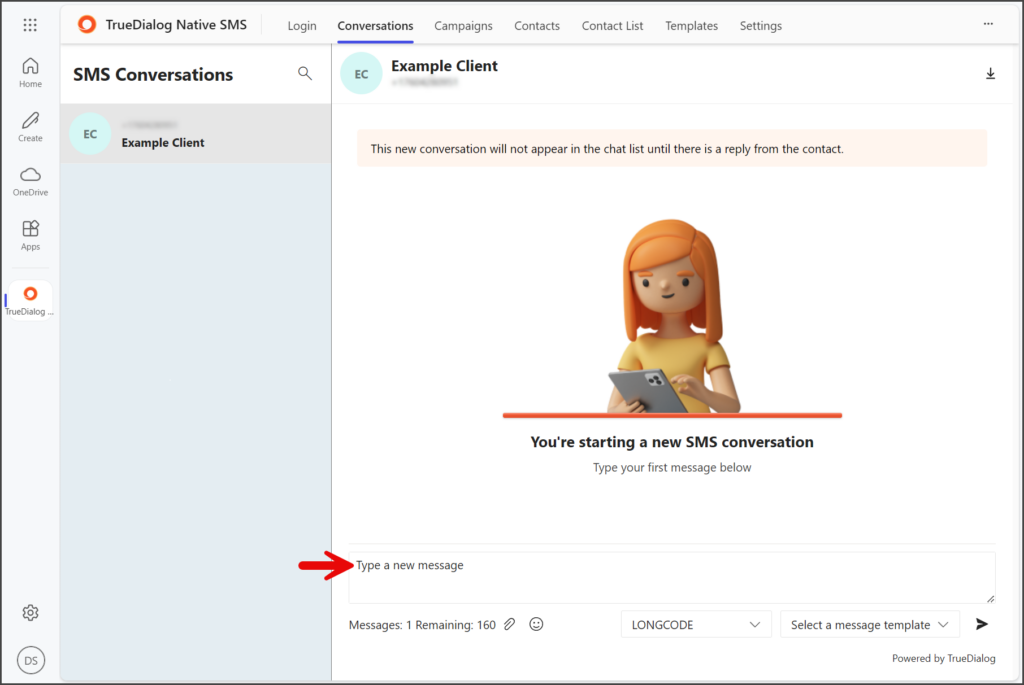Click the TrueDialog Native SMS title
This screenshot has width=1024, height=685.
tap(176, 25)
